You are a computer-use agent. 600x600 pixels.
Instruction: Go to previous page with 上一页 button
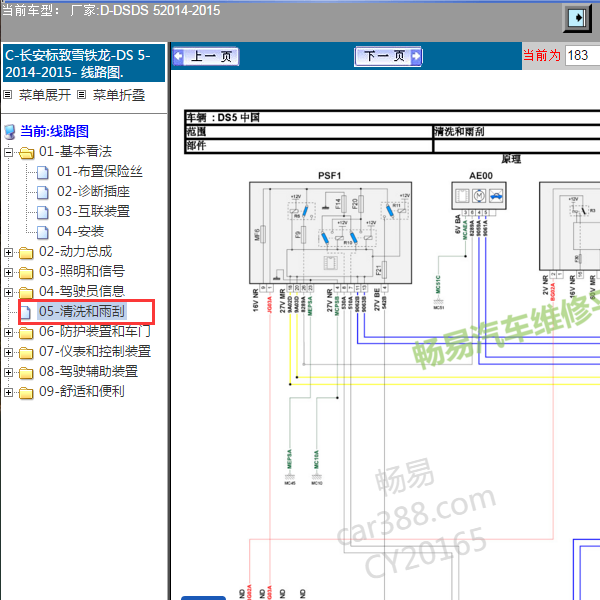206,57
